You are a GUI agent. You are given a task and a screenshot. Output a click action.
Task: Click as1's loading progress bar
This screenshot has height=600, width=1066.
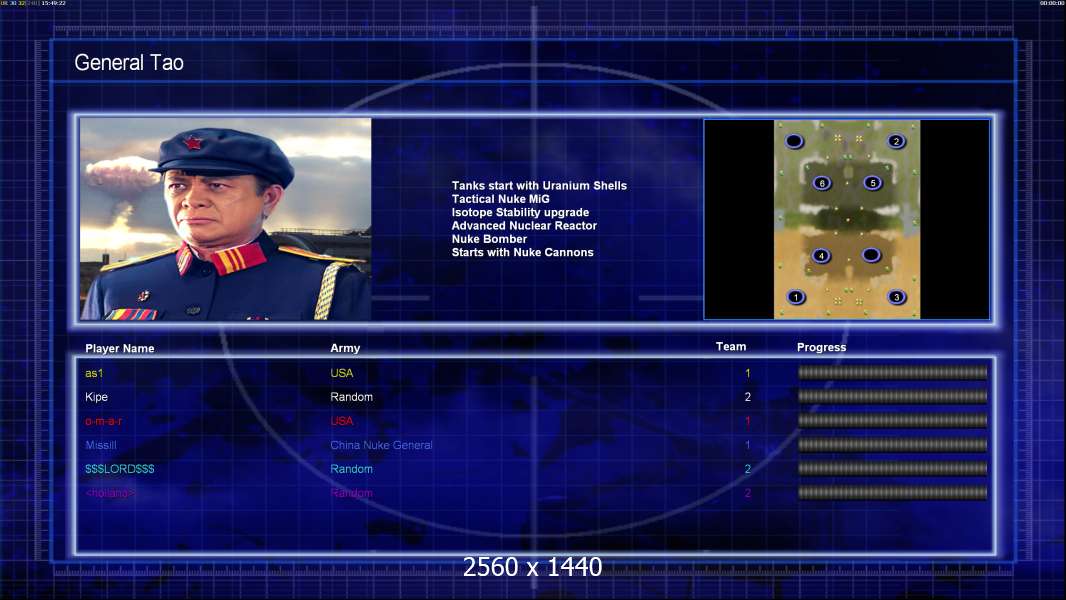pyautogui.click(x=893, y=372)
